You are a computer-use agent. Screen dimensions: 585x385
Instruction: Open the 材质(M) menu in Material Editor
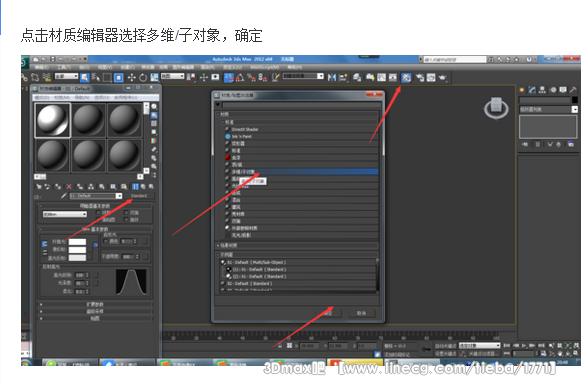[62, 98]
